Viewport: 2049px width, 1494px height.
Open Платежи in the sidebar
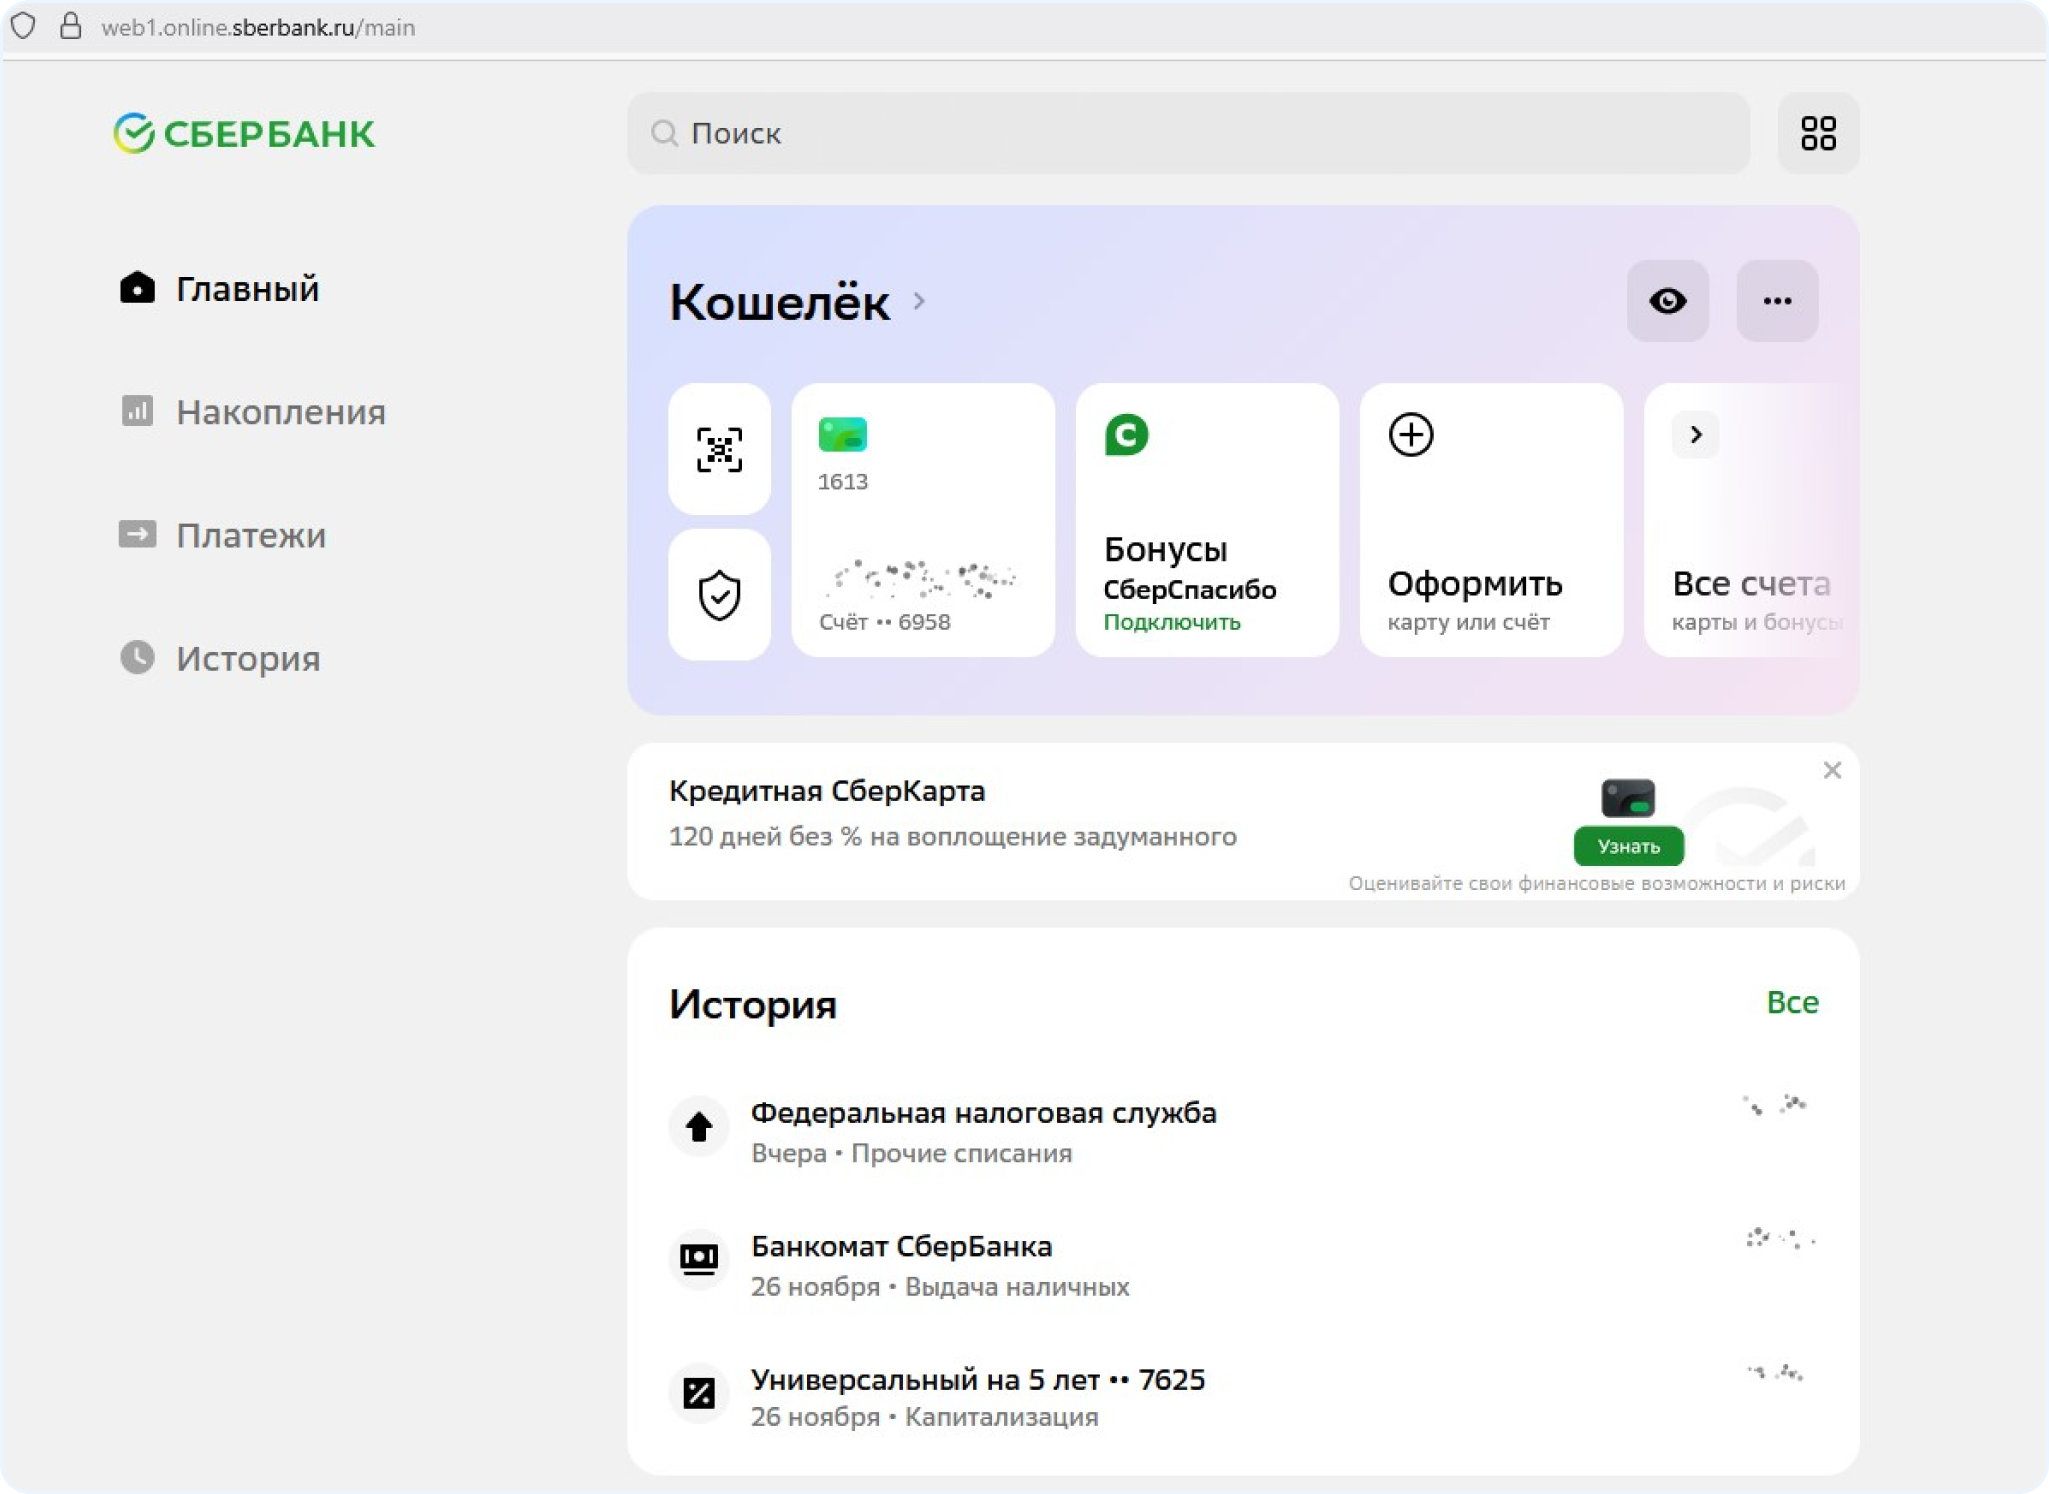pyautogui.click(x=251, y=535)
